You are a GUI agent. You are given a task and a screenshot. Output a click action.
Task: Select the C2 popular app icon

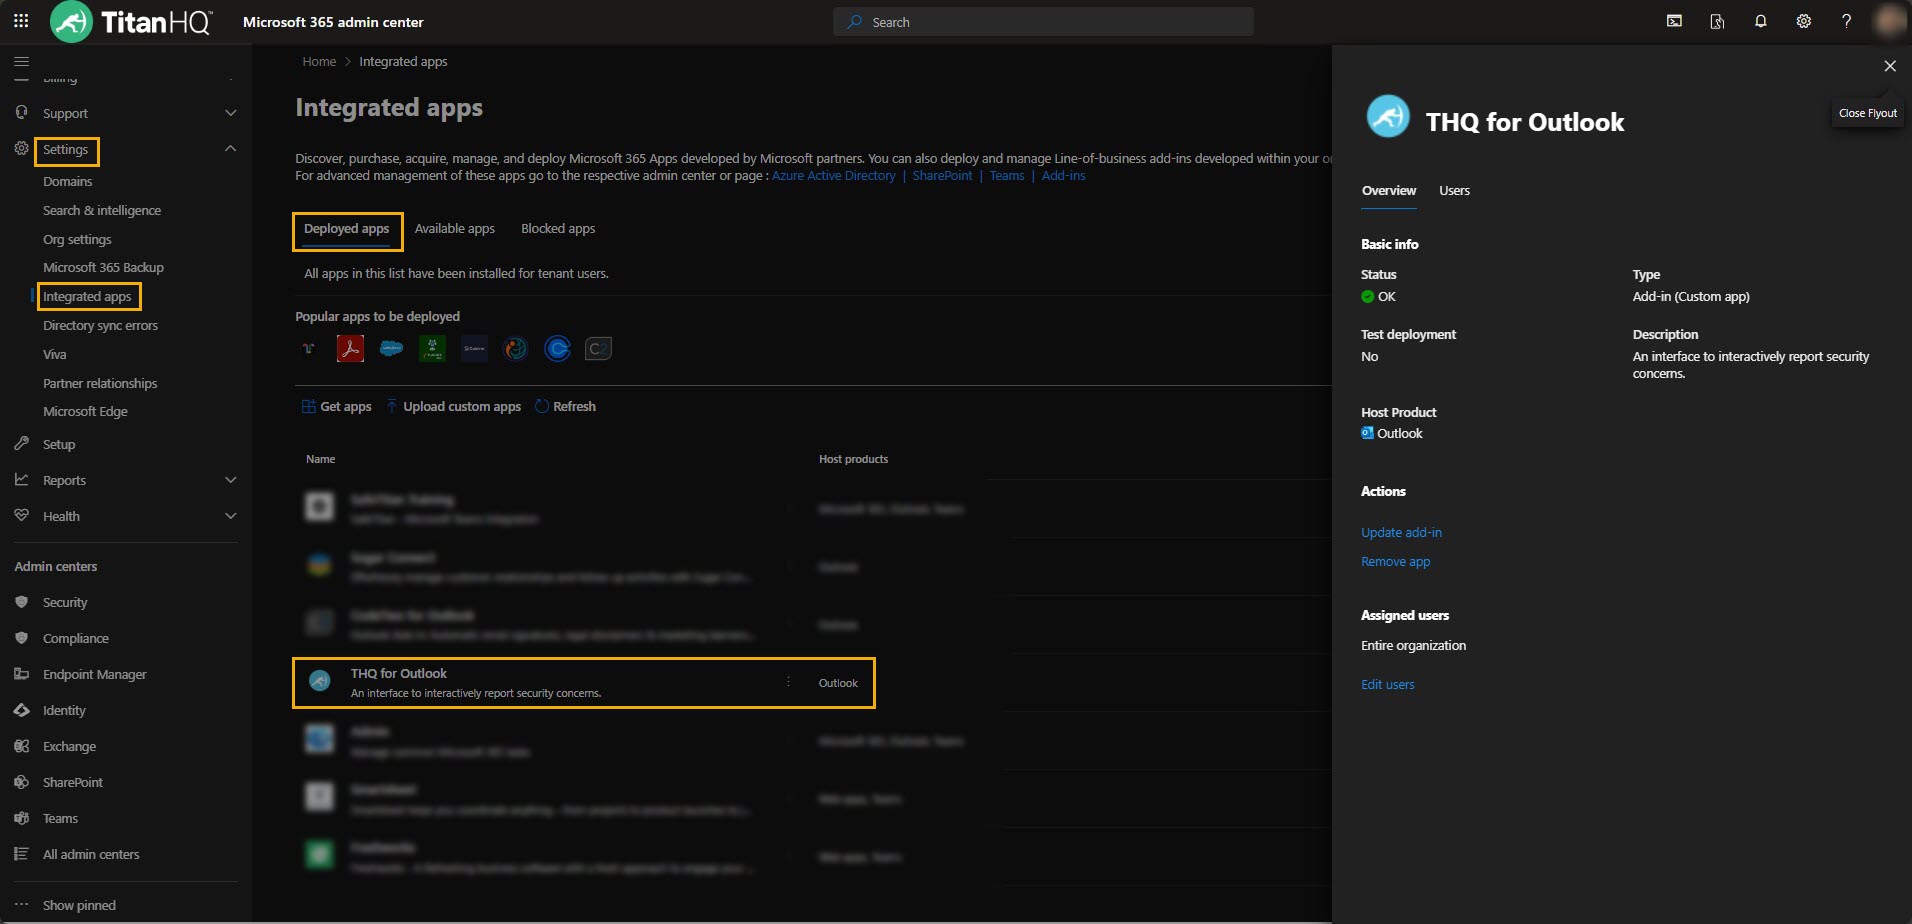598,348
